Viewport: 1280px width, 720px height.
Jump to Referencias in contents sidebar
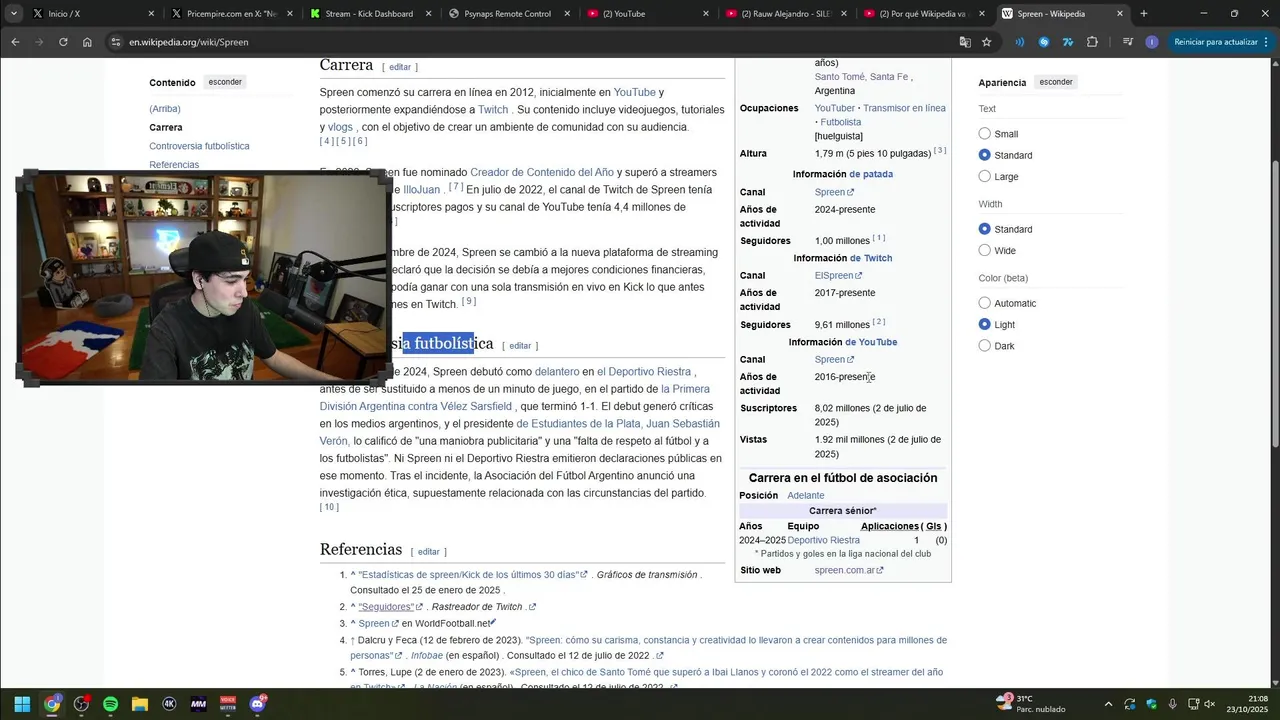point(174,165)
